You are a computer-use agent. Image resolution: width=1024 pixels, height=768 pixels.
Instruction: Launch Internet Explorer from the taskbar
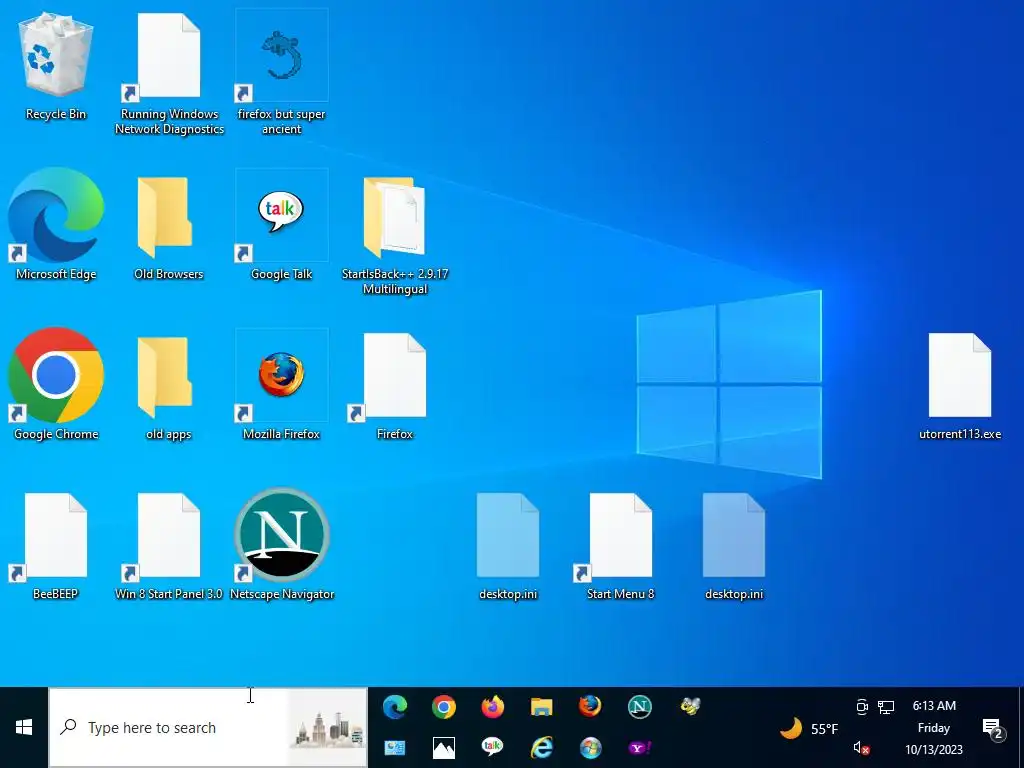coord(541,747)
